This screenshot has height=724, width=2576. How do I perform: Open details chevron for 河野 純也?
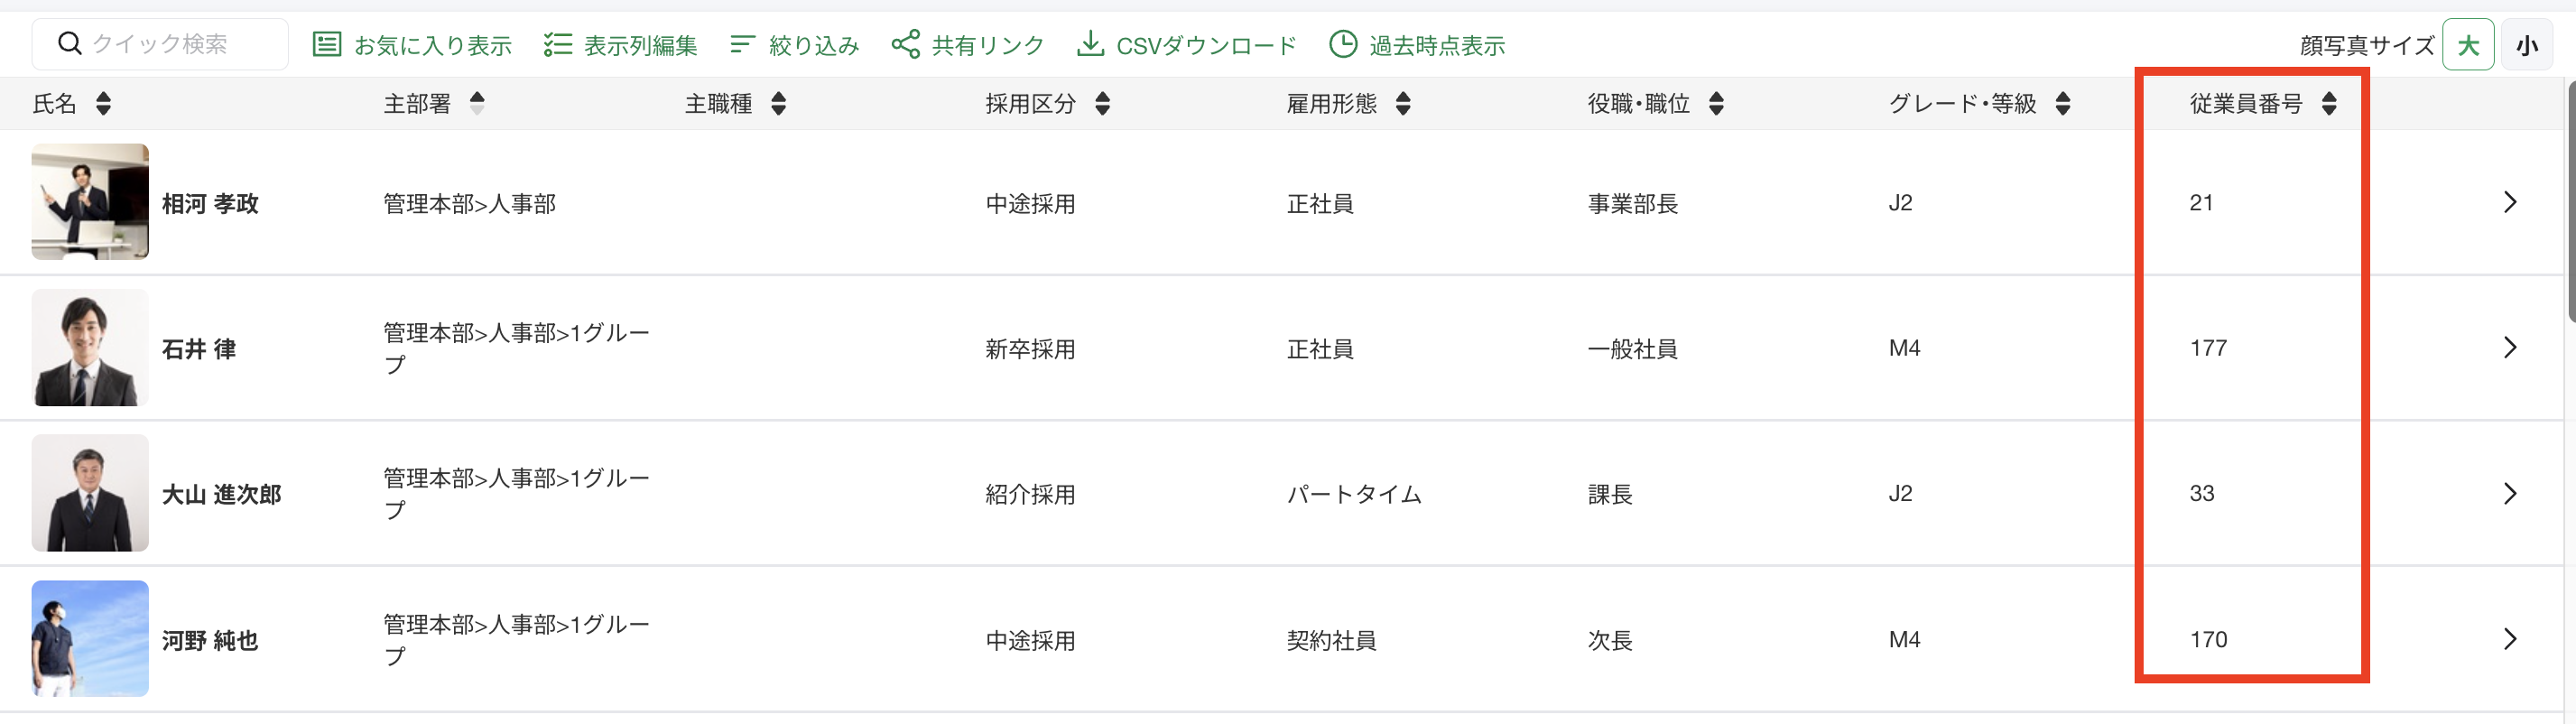coord(2510,639)
